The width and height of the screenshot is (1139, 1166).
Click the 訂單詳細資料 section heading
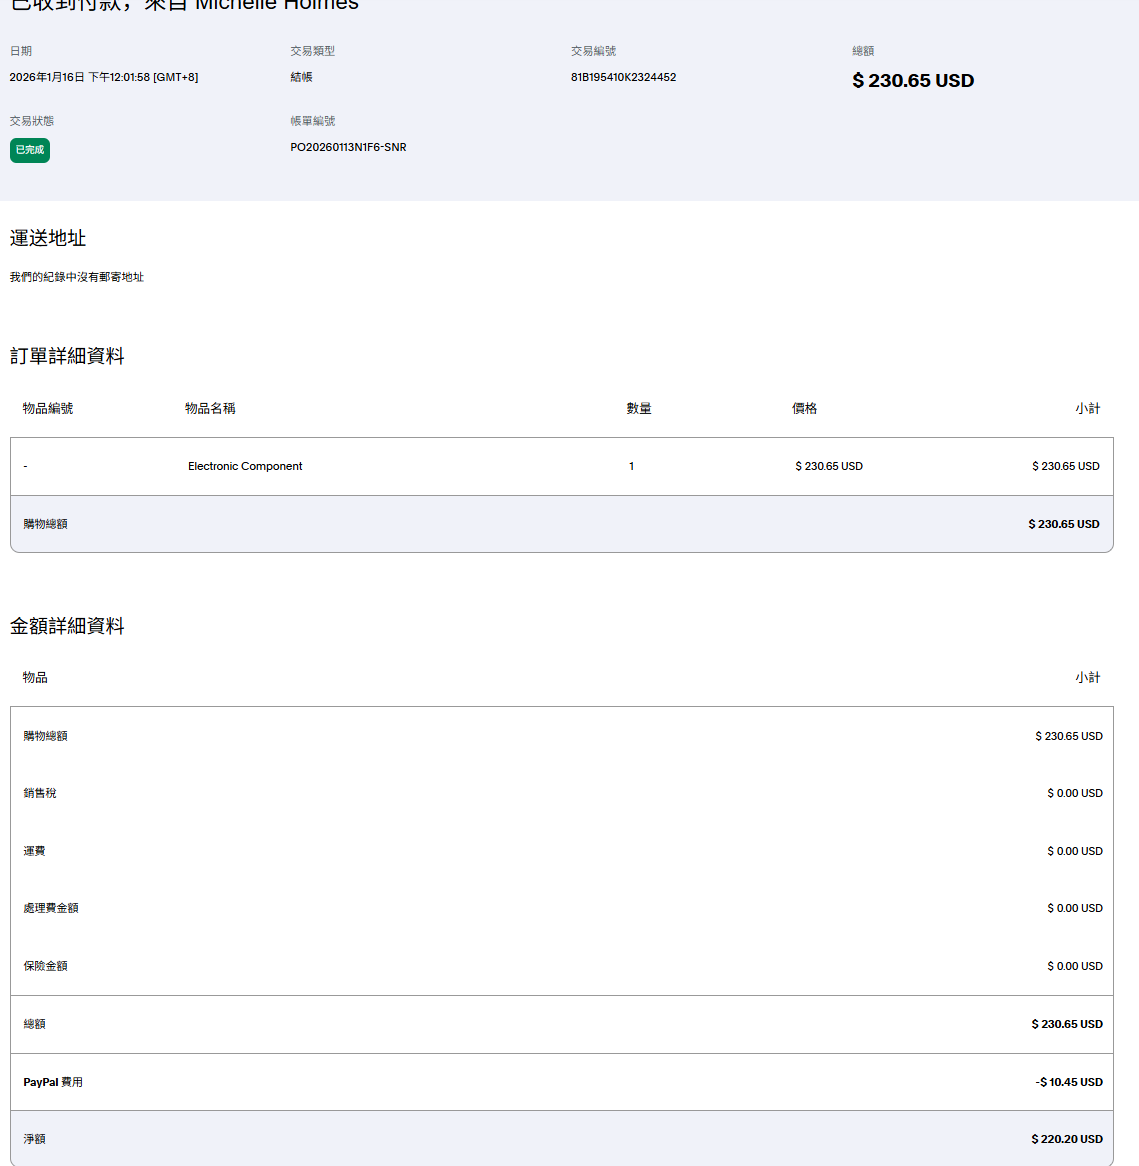pyautogui.click(x=67, y=356)
